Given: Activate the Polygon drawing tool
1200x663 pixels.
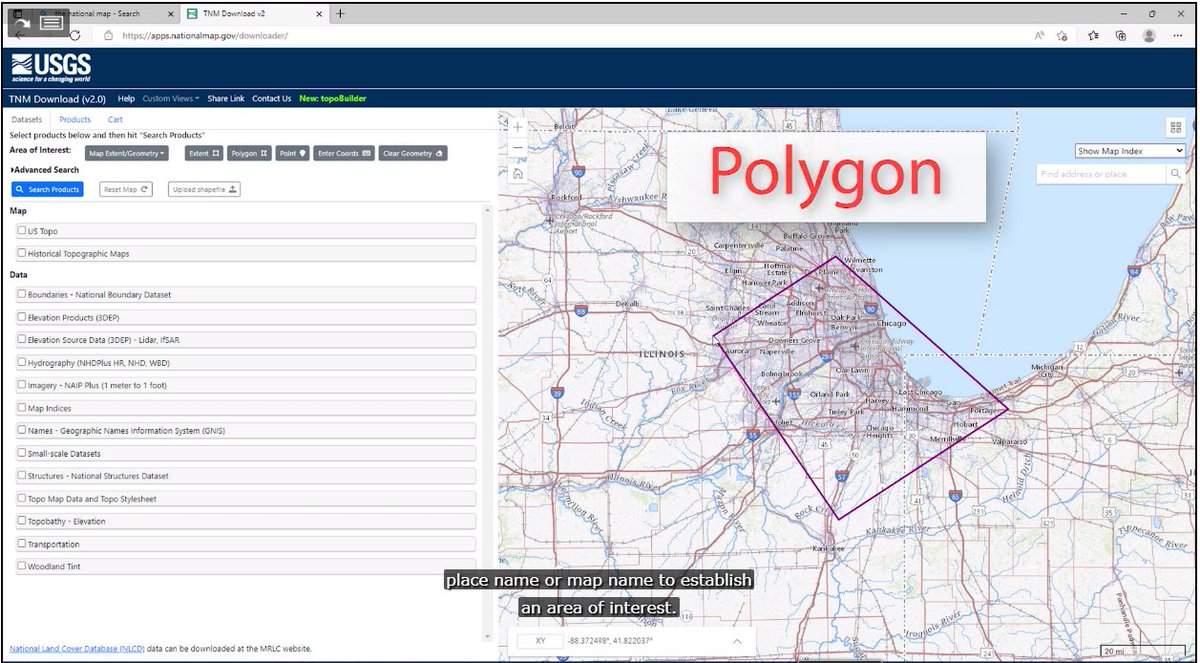Looking at the screenshot, I should point(249,153).
